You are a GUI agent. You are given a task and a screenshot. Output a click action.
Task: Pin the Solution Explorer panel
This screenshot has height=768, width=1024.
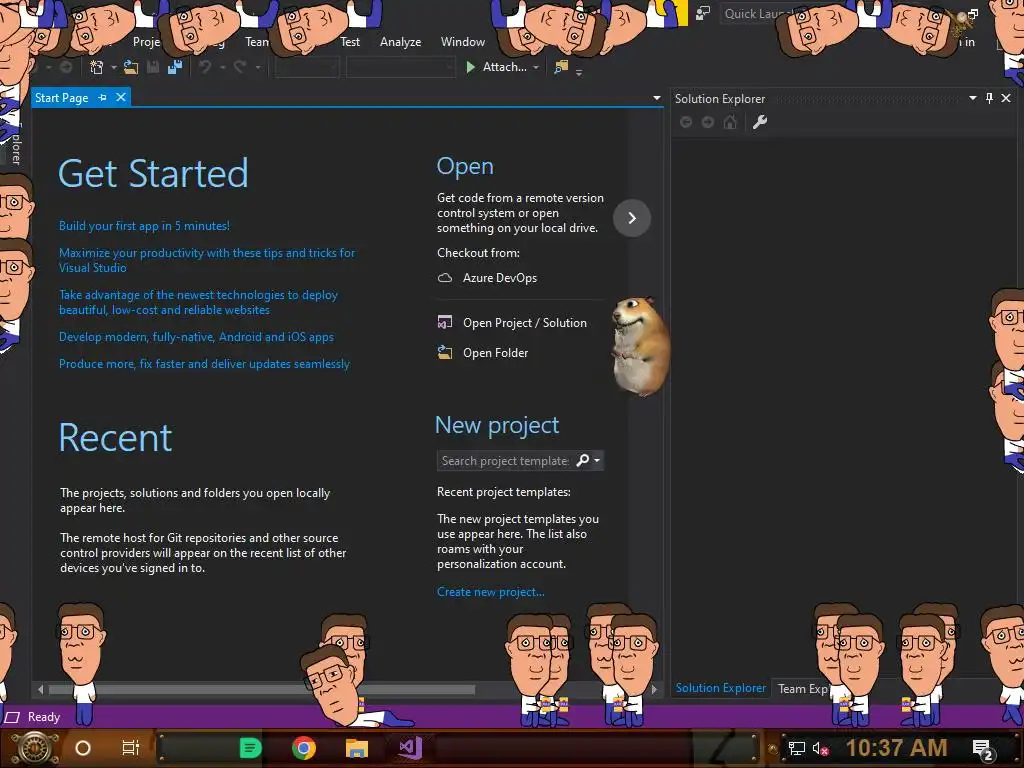coord(989,98)
